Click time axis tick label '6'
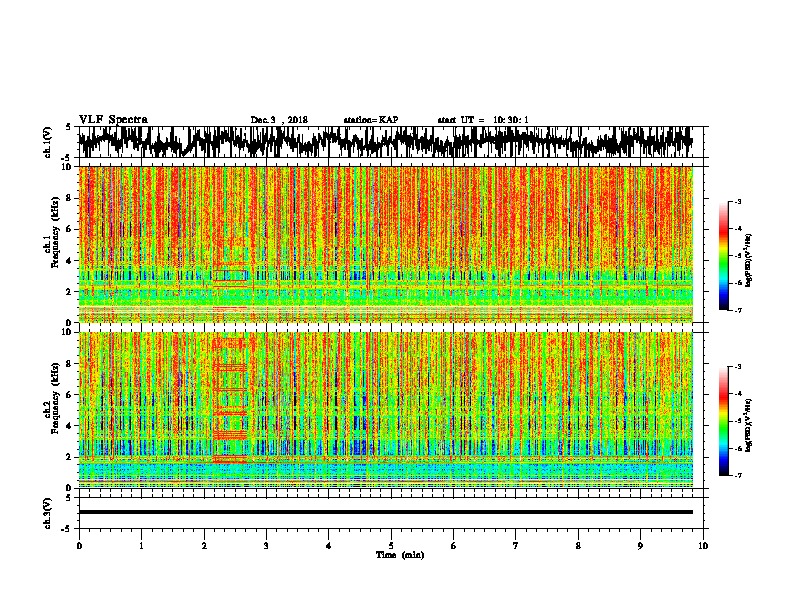 tap(454, 546)
